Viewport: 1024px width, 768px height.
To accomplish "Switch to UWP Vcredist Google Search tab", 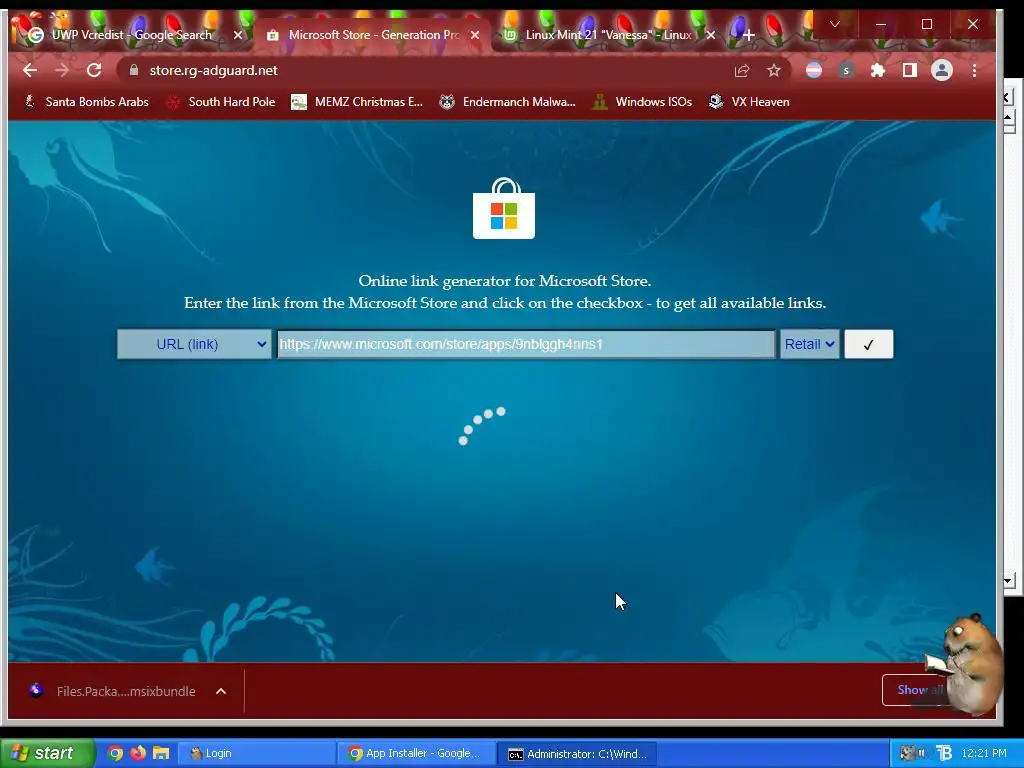I will tap(132, 35).
